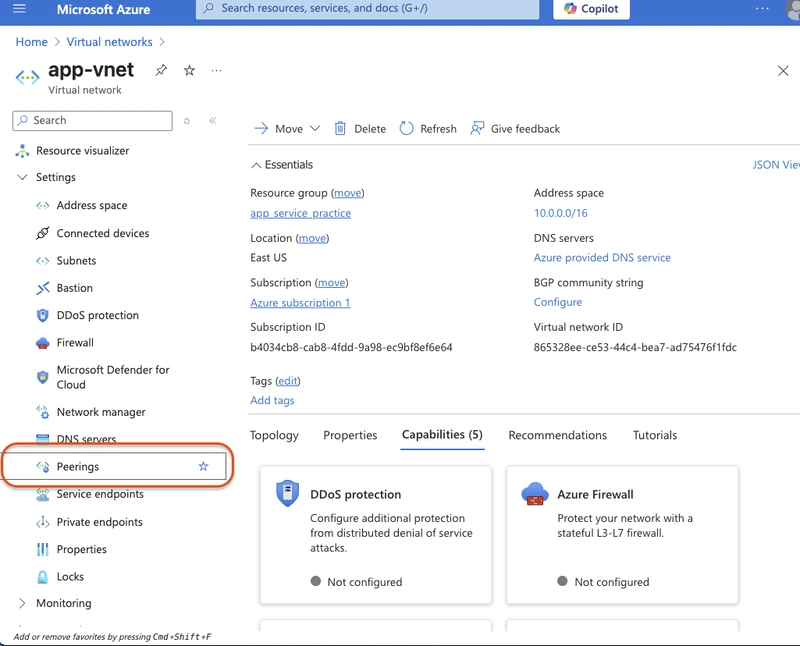Click the Network manager icon
The image size is (800, 646).
43,412
